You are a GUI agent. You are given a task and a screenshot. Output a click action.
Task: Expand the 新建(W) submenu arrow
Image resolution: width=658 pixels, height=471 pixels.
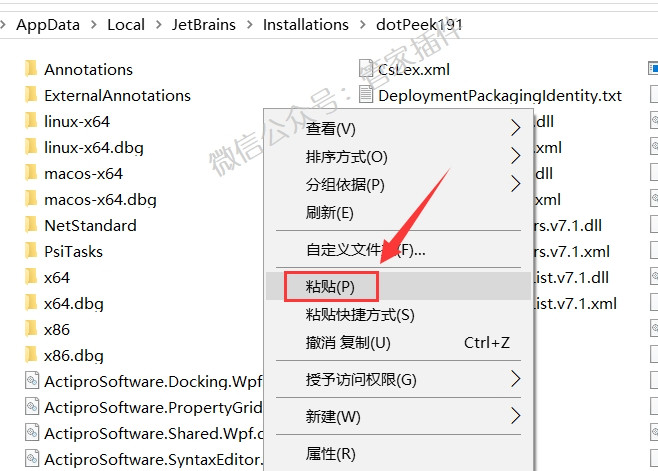516,416
